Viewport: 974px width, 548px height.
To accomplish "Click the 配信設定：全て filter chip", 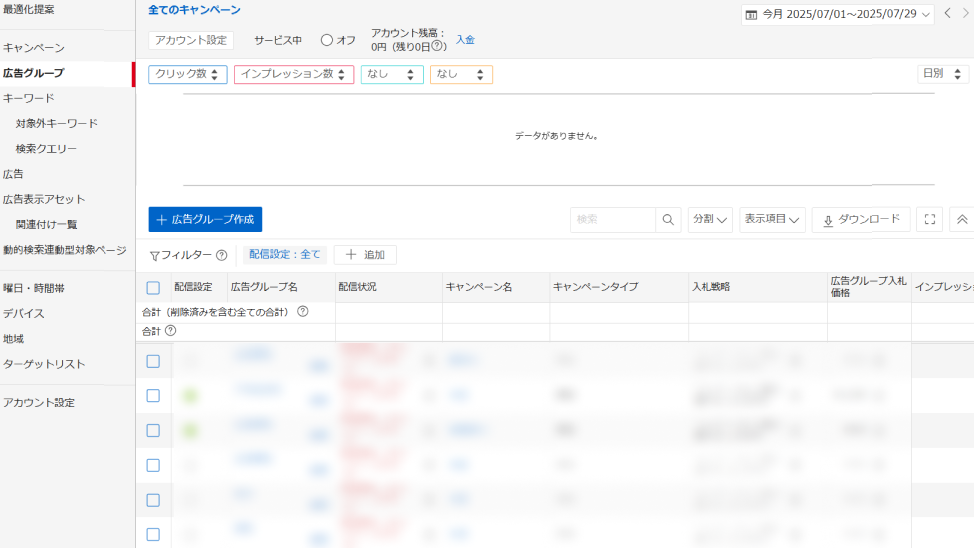I will point(284,255).
